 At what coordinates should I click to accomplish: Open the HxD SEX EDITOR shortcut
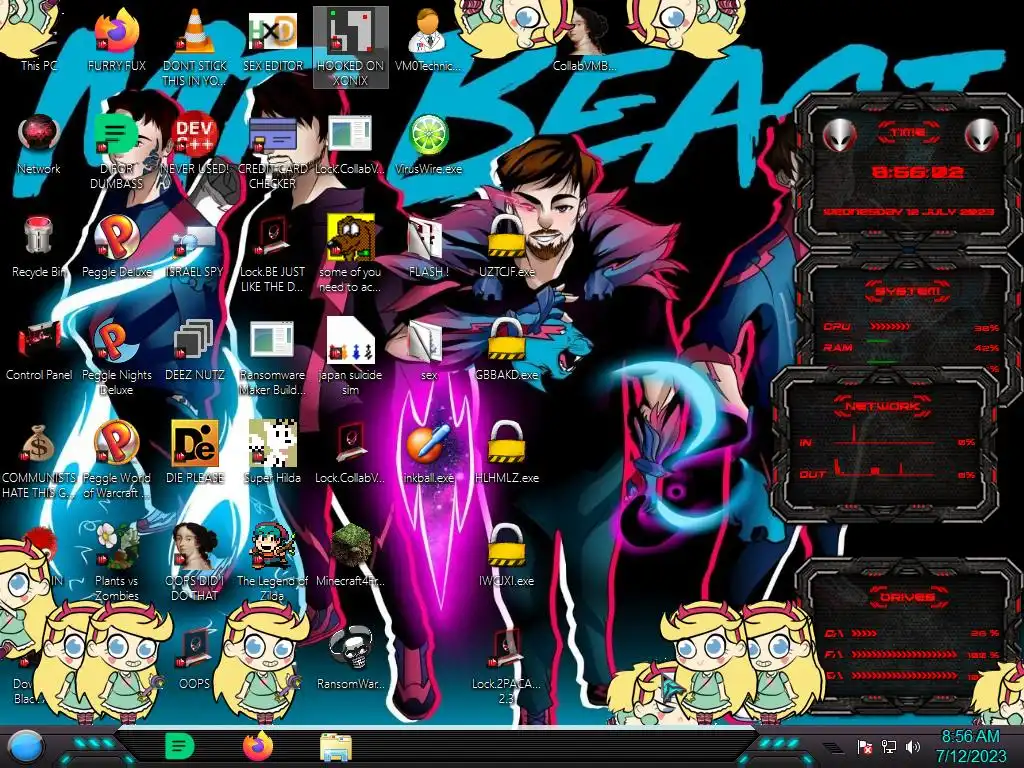tap(273, 39)
